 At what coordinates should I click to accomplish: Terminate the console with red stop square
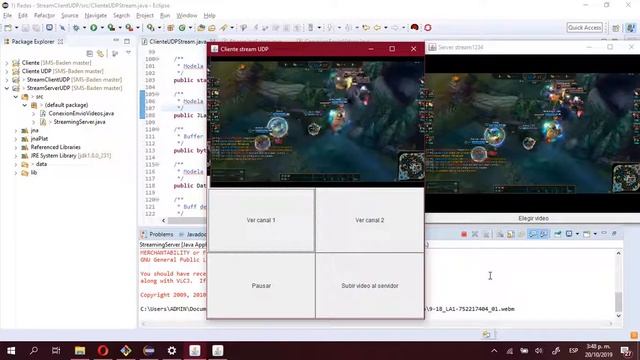(464, 234)
